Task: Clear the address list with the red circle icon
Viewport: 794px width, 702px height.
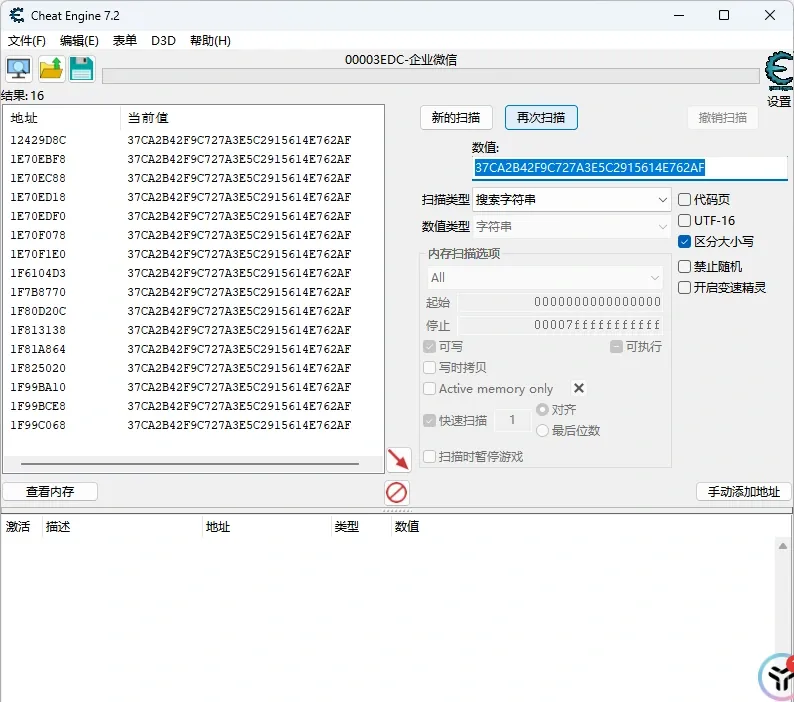Action: 396,492
